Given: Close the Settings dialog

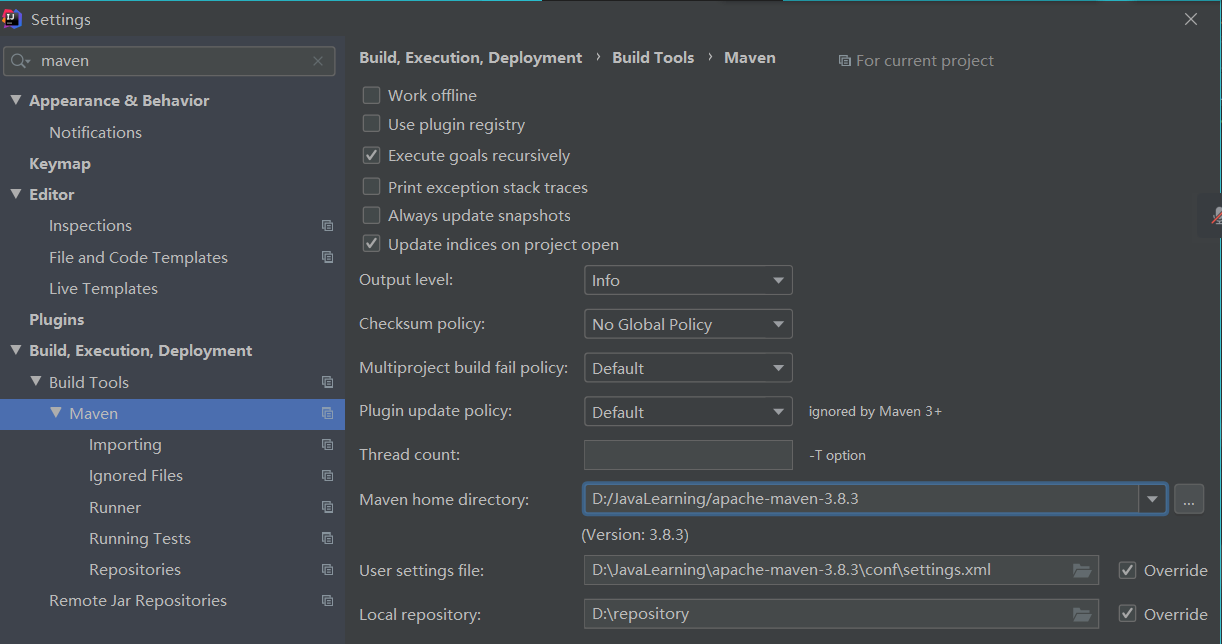Looking at the screenshot, I should tap(1191, 19).
